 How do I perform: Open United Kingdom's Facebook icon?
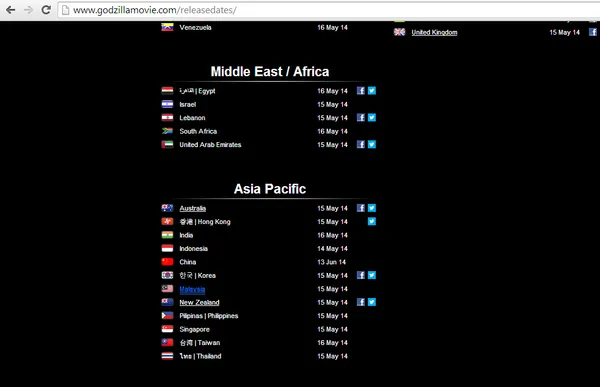point(593,32)
